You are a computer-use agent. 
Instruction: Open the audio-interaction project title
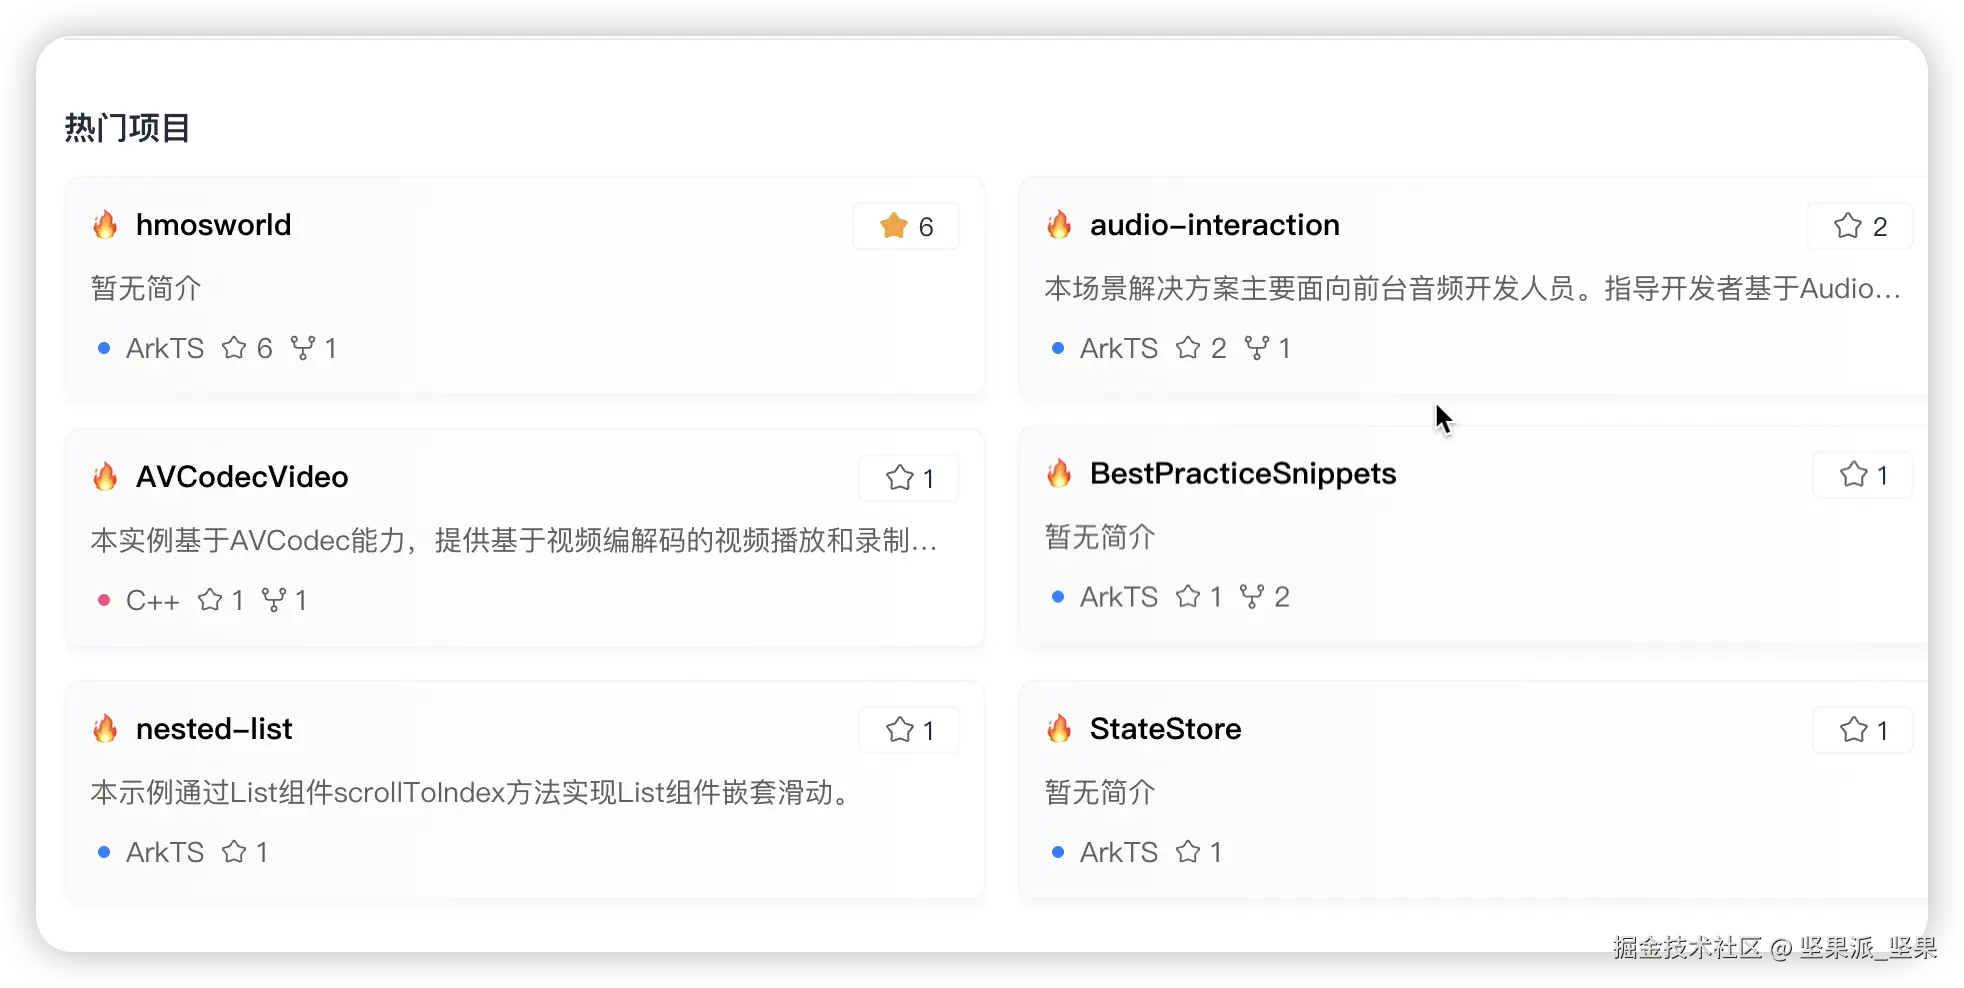pos(1214,225)
